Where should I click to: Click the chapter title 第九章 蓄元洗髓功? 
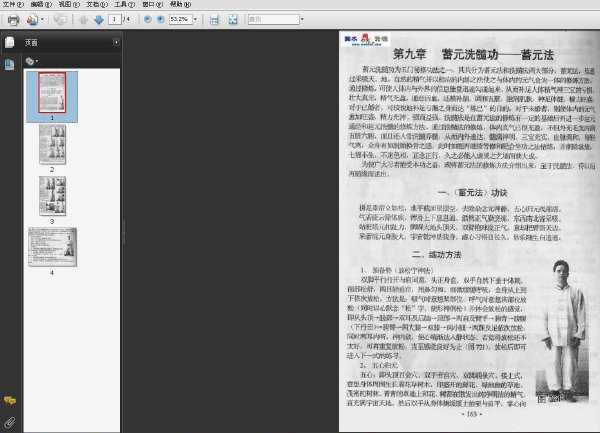point(473,54)
